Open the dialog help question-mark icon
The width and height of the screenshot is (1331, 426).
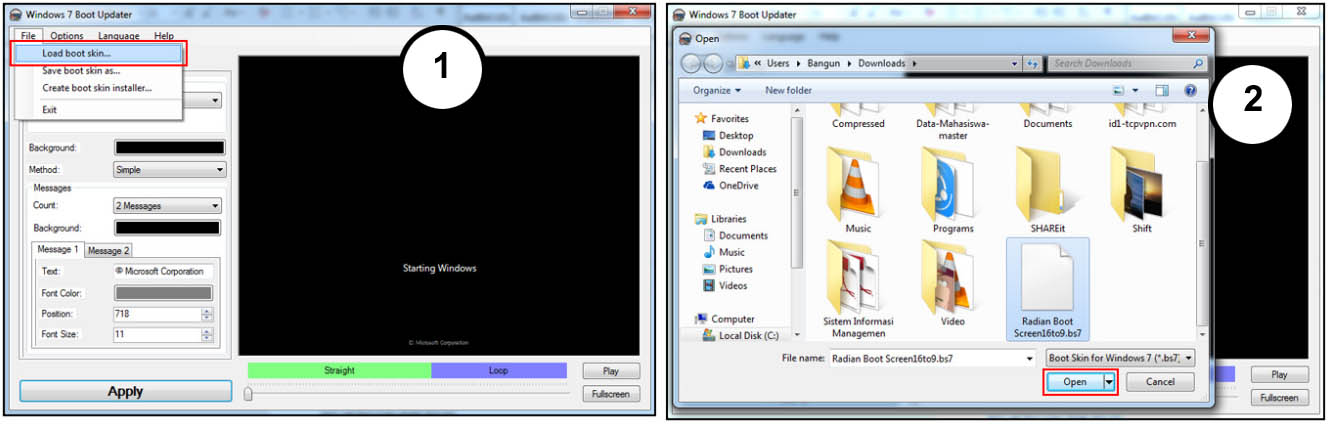1190,90
